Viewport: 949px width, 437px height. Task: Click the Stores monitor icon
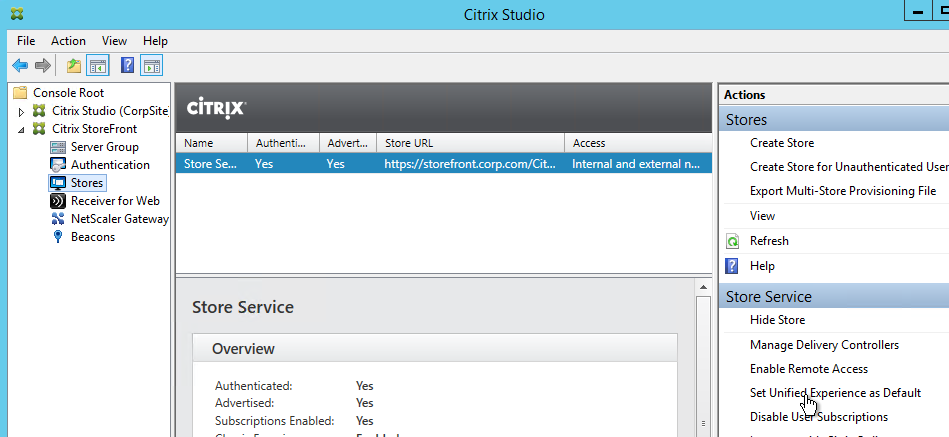click(57, 183)
